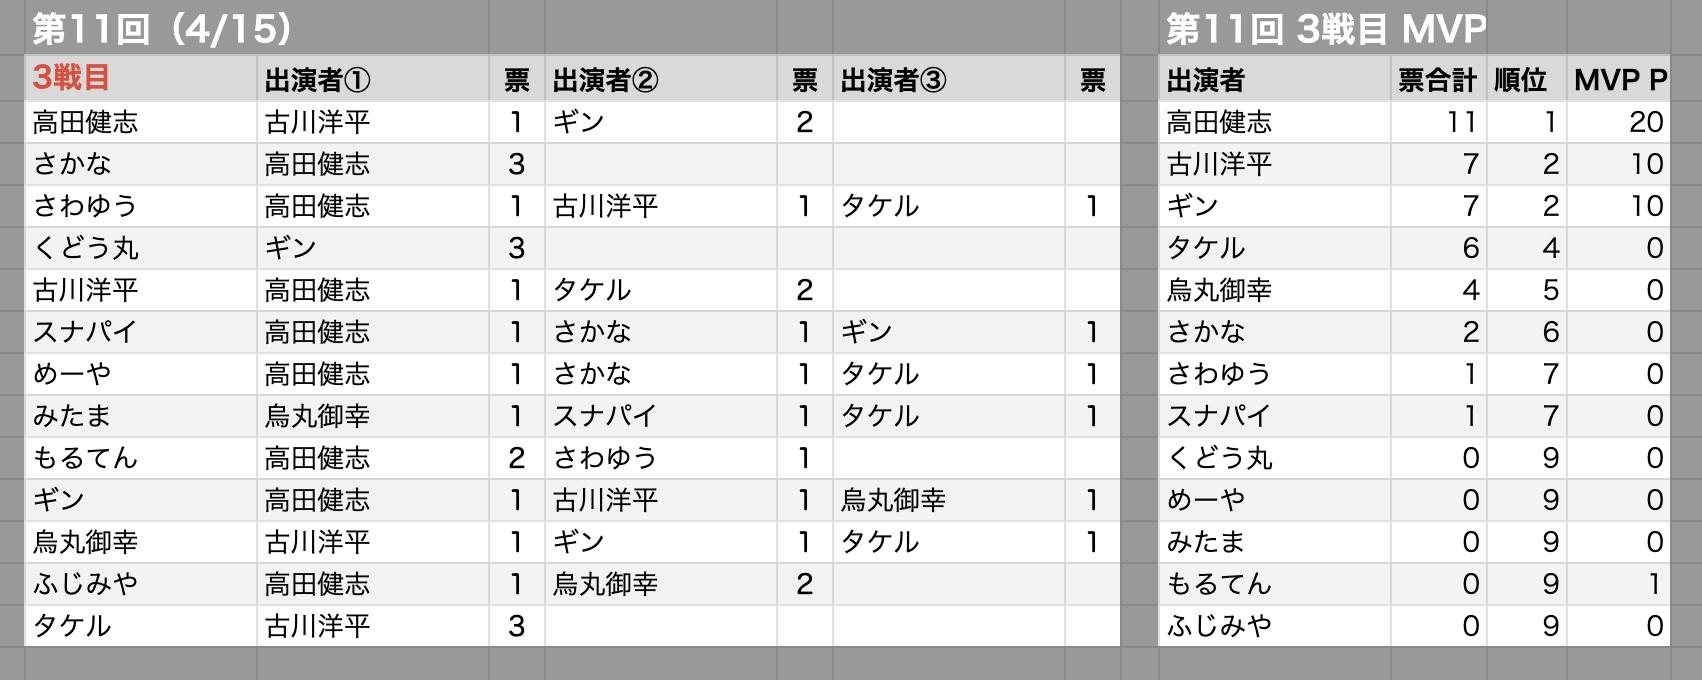
Task: Click the ふじみや voter name cell
Action: point(141,584)
